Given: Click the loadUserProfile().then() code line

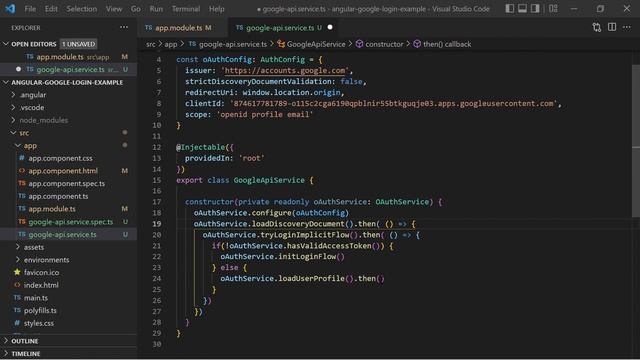Looking at the screenshot, I should point(302,278).
